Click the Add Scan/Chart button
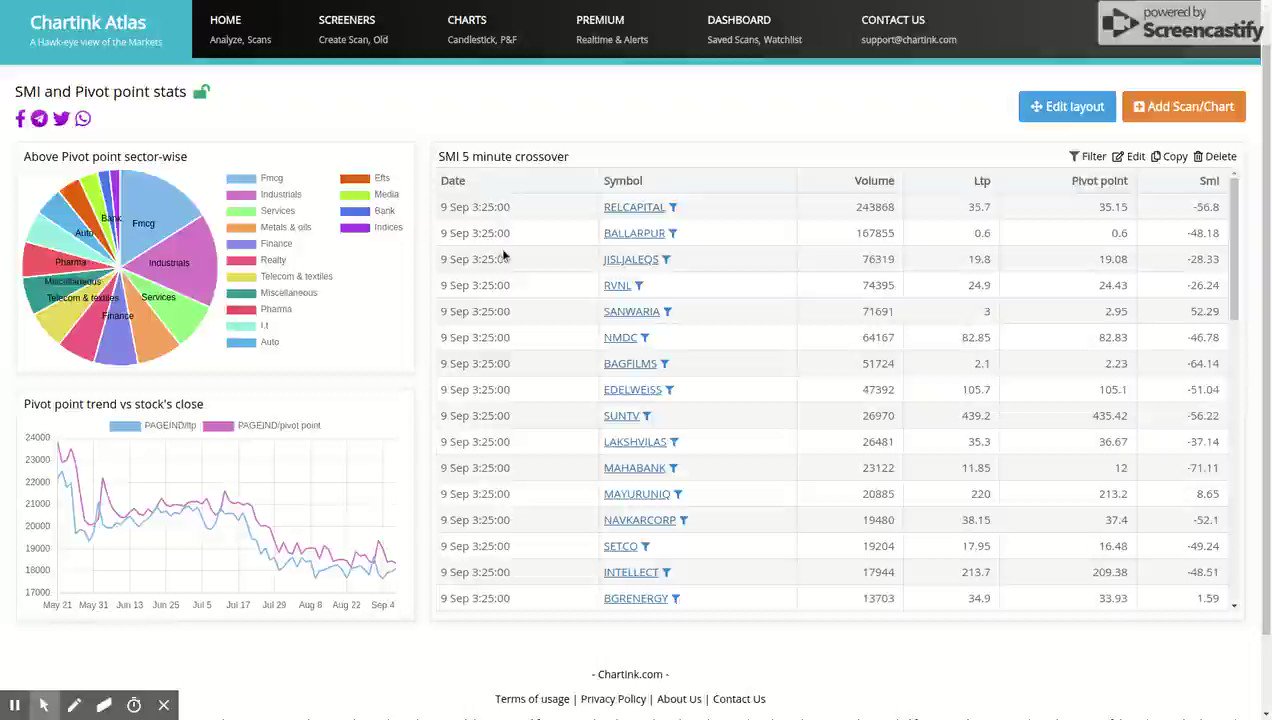Viewport: 1272px width, 720px height. pos(1184,106)
